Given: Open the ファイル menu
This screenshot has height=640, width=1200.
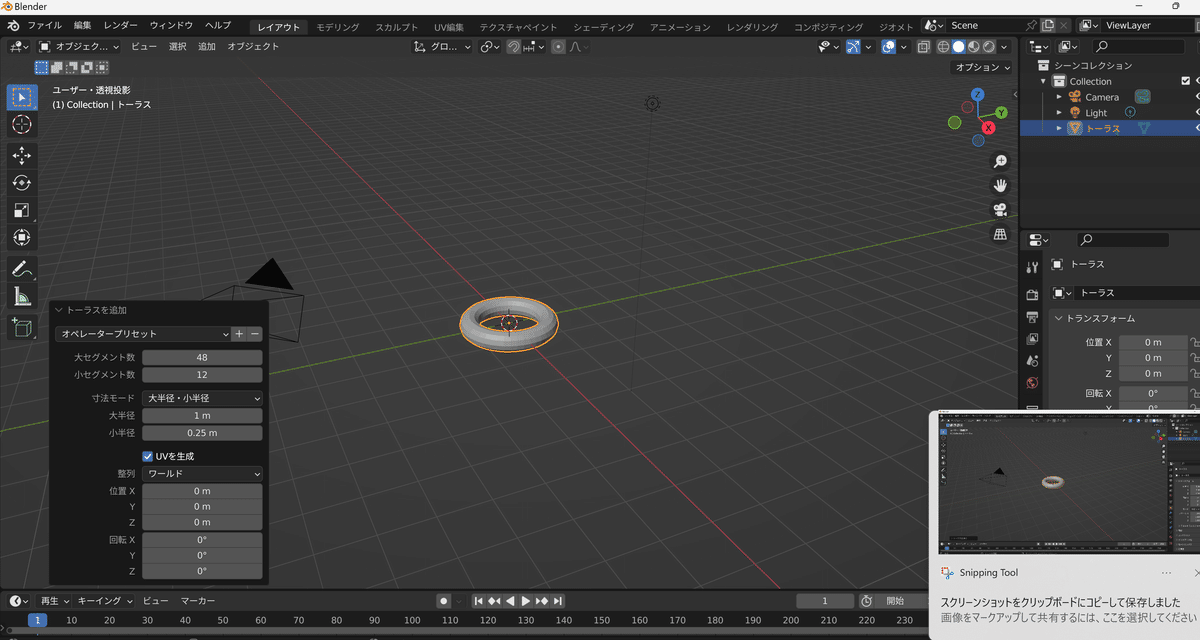Looking at the screenshot, I should (44, 25).
